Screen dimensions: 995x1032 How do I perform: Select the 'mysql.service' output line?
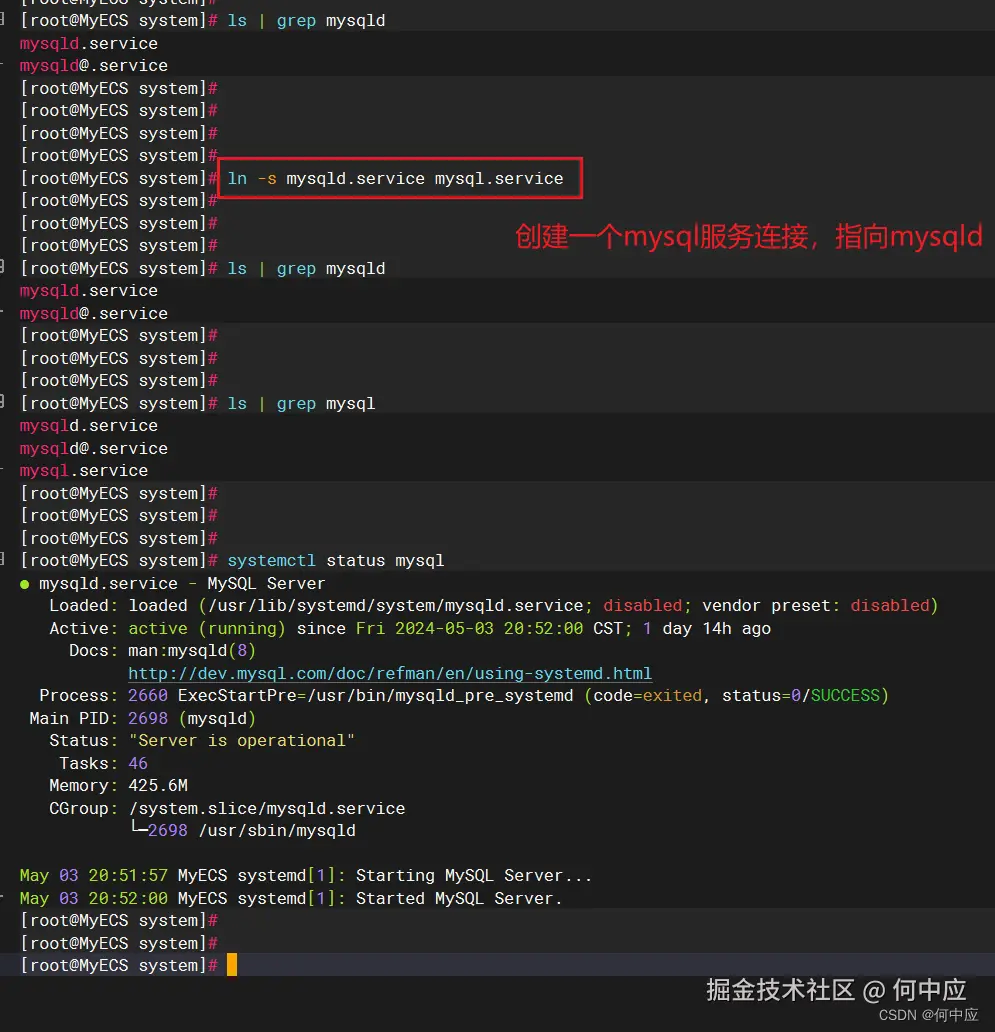[x=84, y=471]
